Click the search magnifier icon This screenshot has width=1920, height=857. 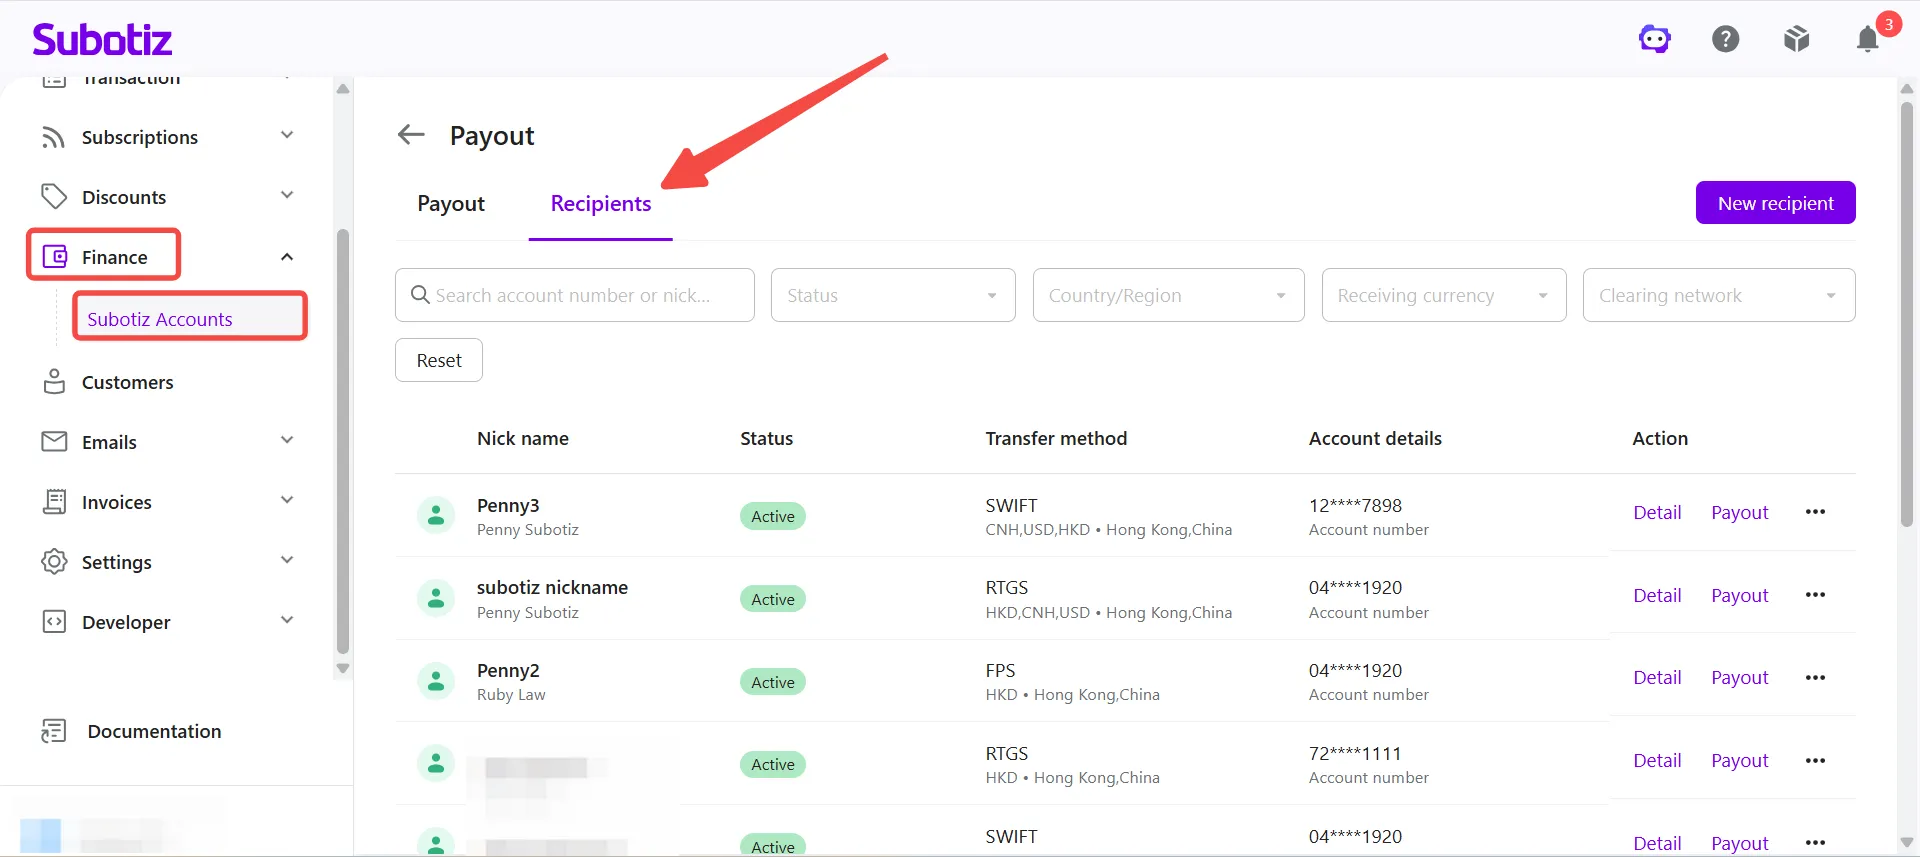420,295
